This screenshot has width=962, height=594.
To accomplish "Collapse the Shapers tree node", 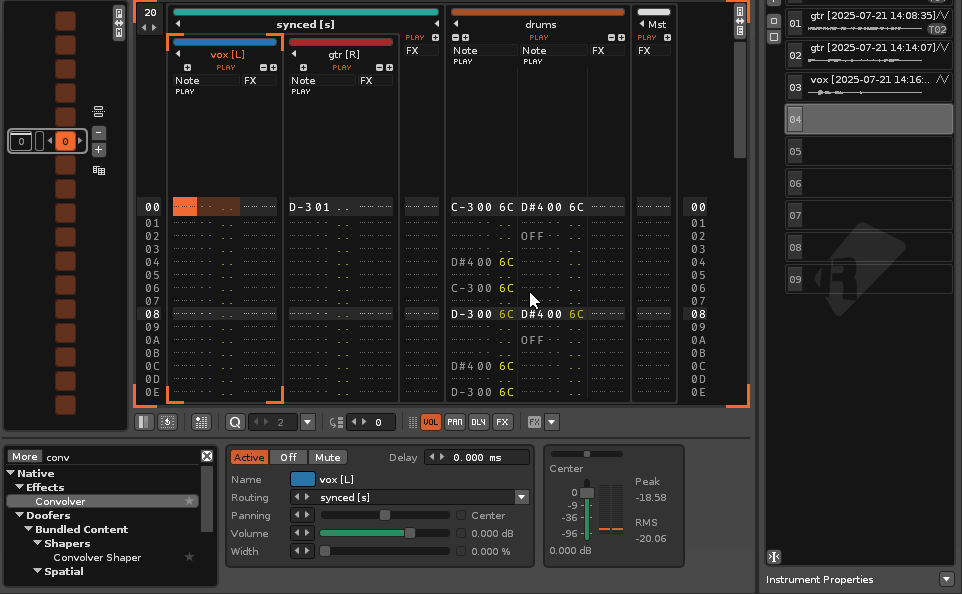I will point(38,543).
